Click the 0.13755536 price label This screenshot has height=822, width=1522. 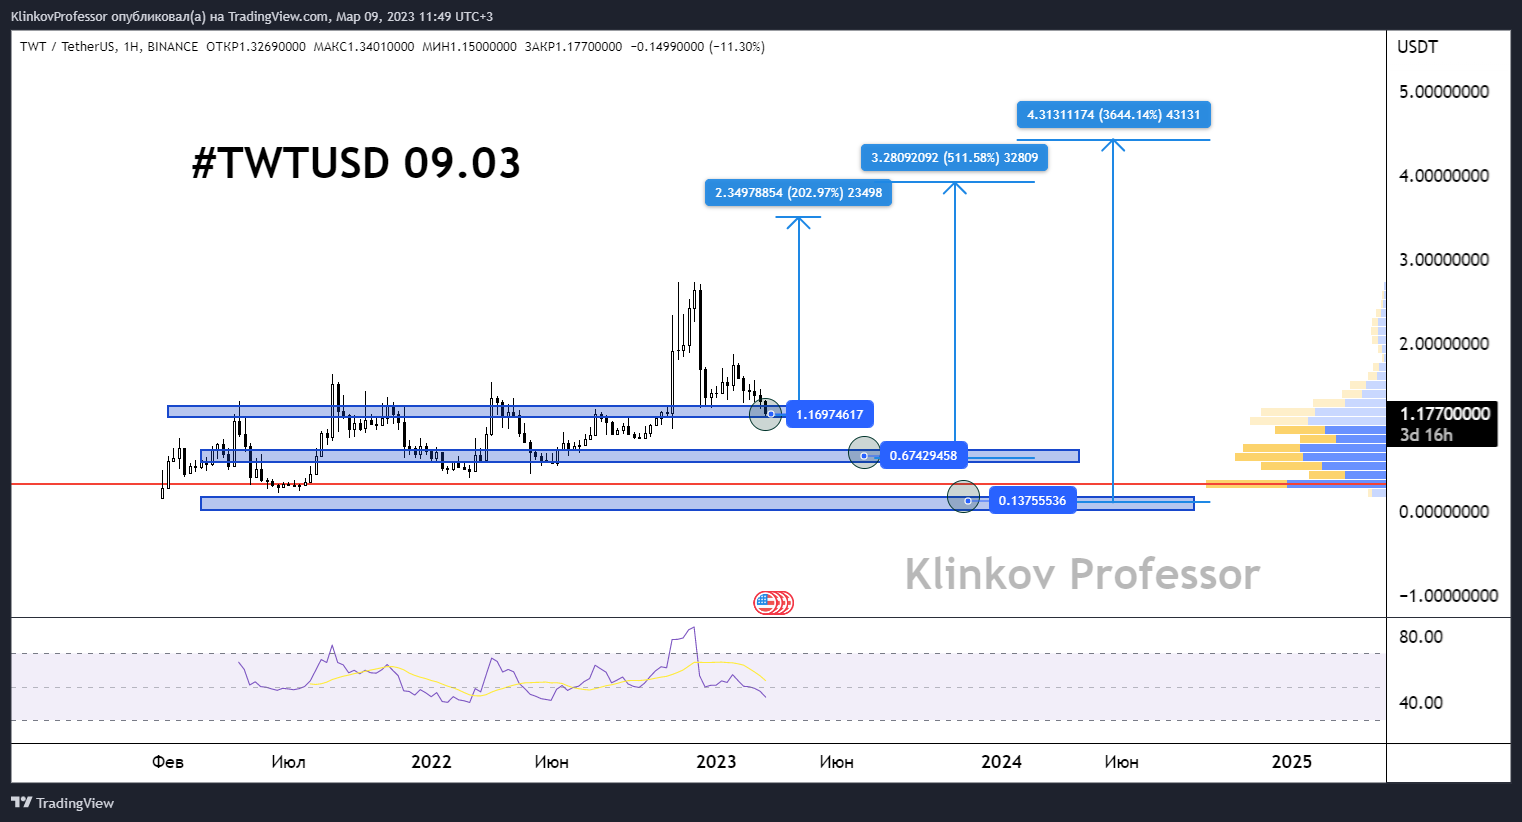click(x=1032, y=500)
